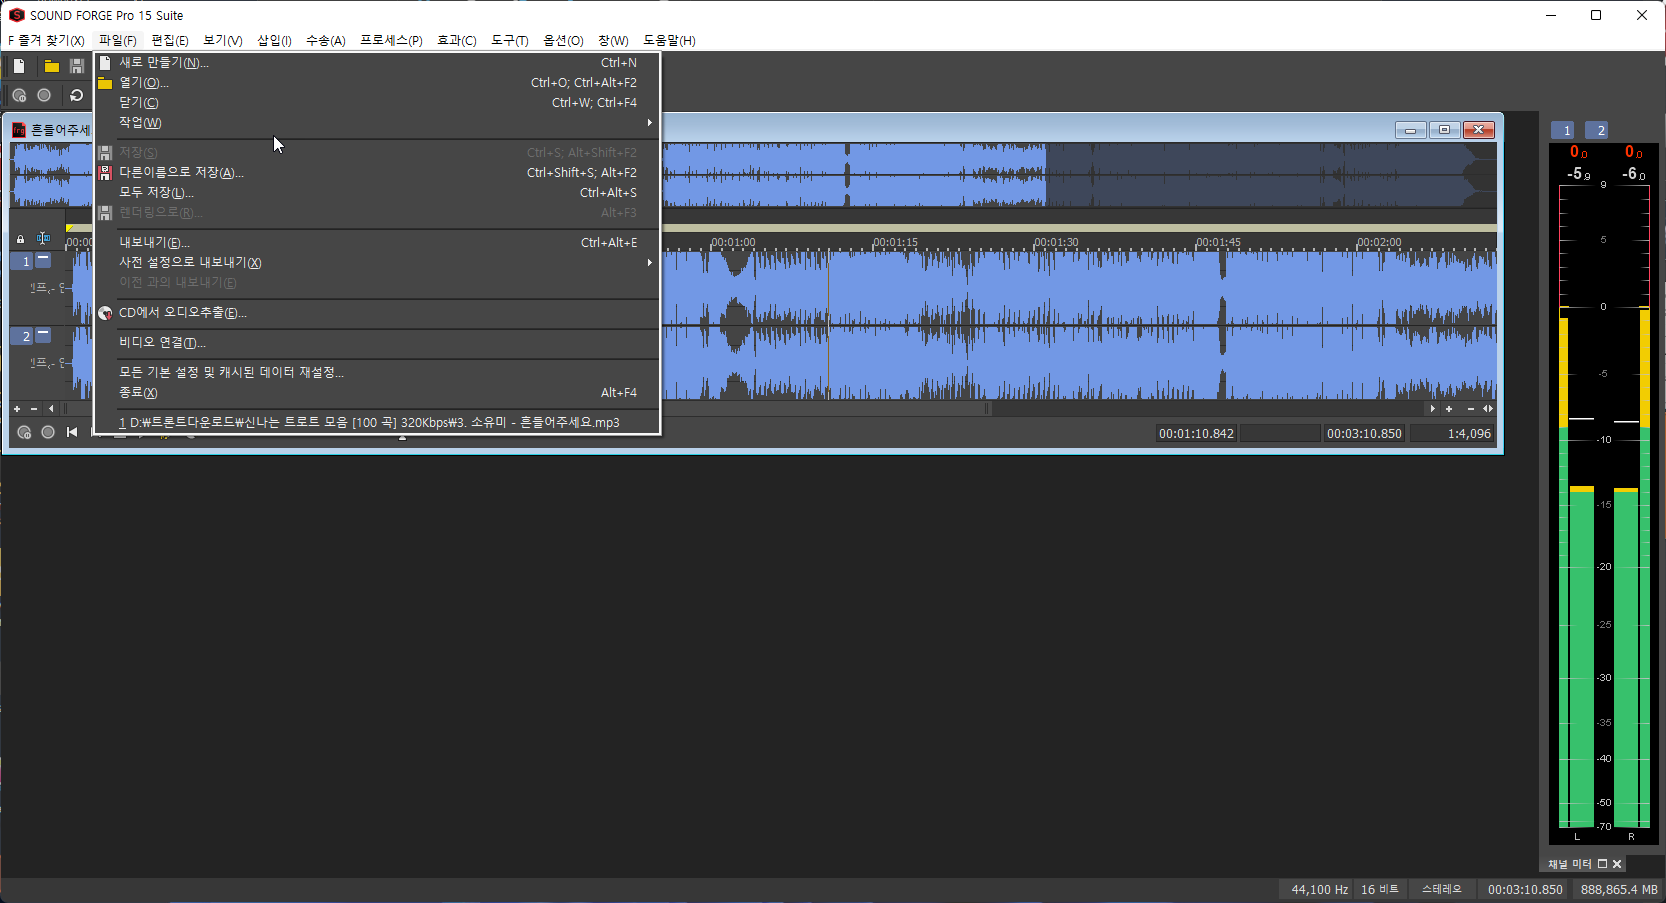Image resolution: width=1666 pixels, height=903 pixels.
Task: Open the 편집(E) menu
Action: pyautogui.click(x=170, y=40)
